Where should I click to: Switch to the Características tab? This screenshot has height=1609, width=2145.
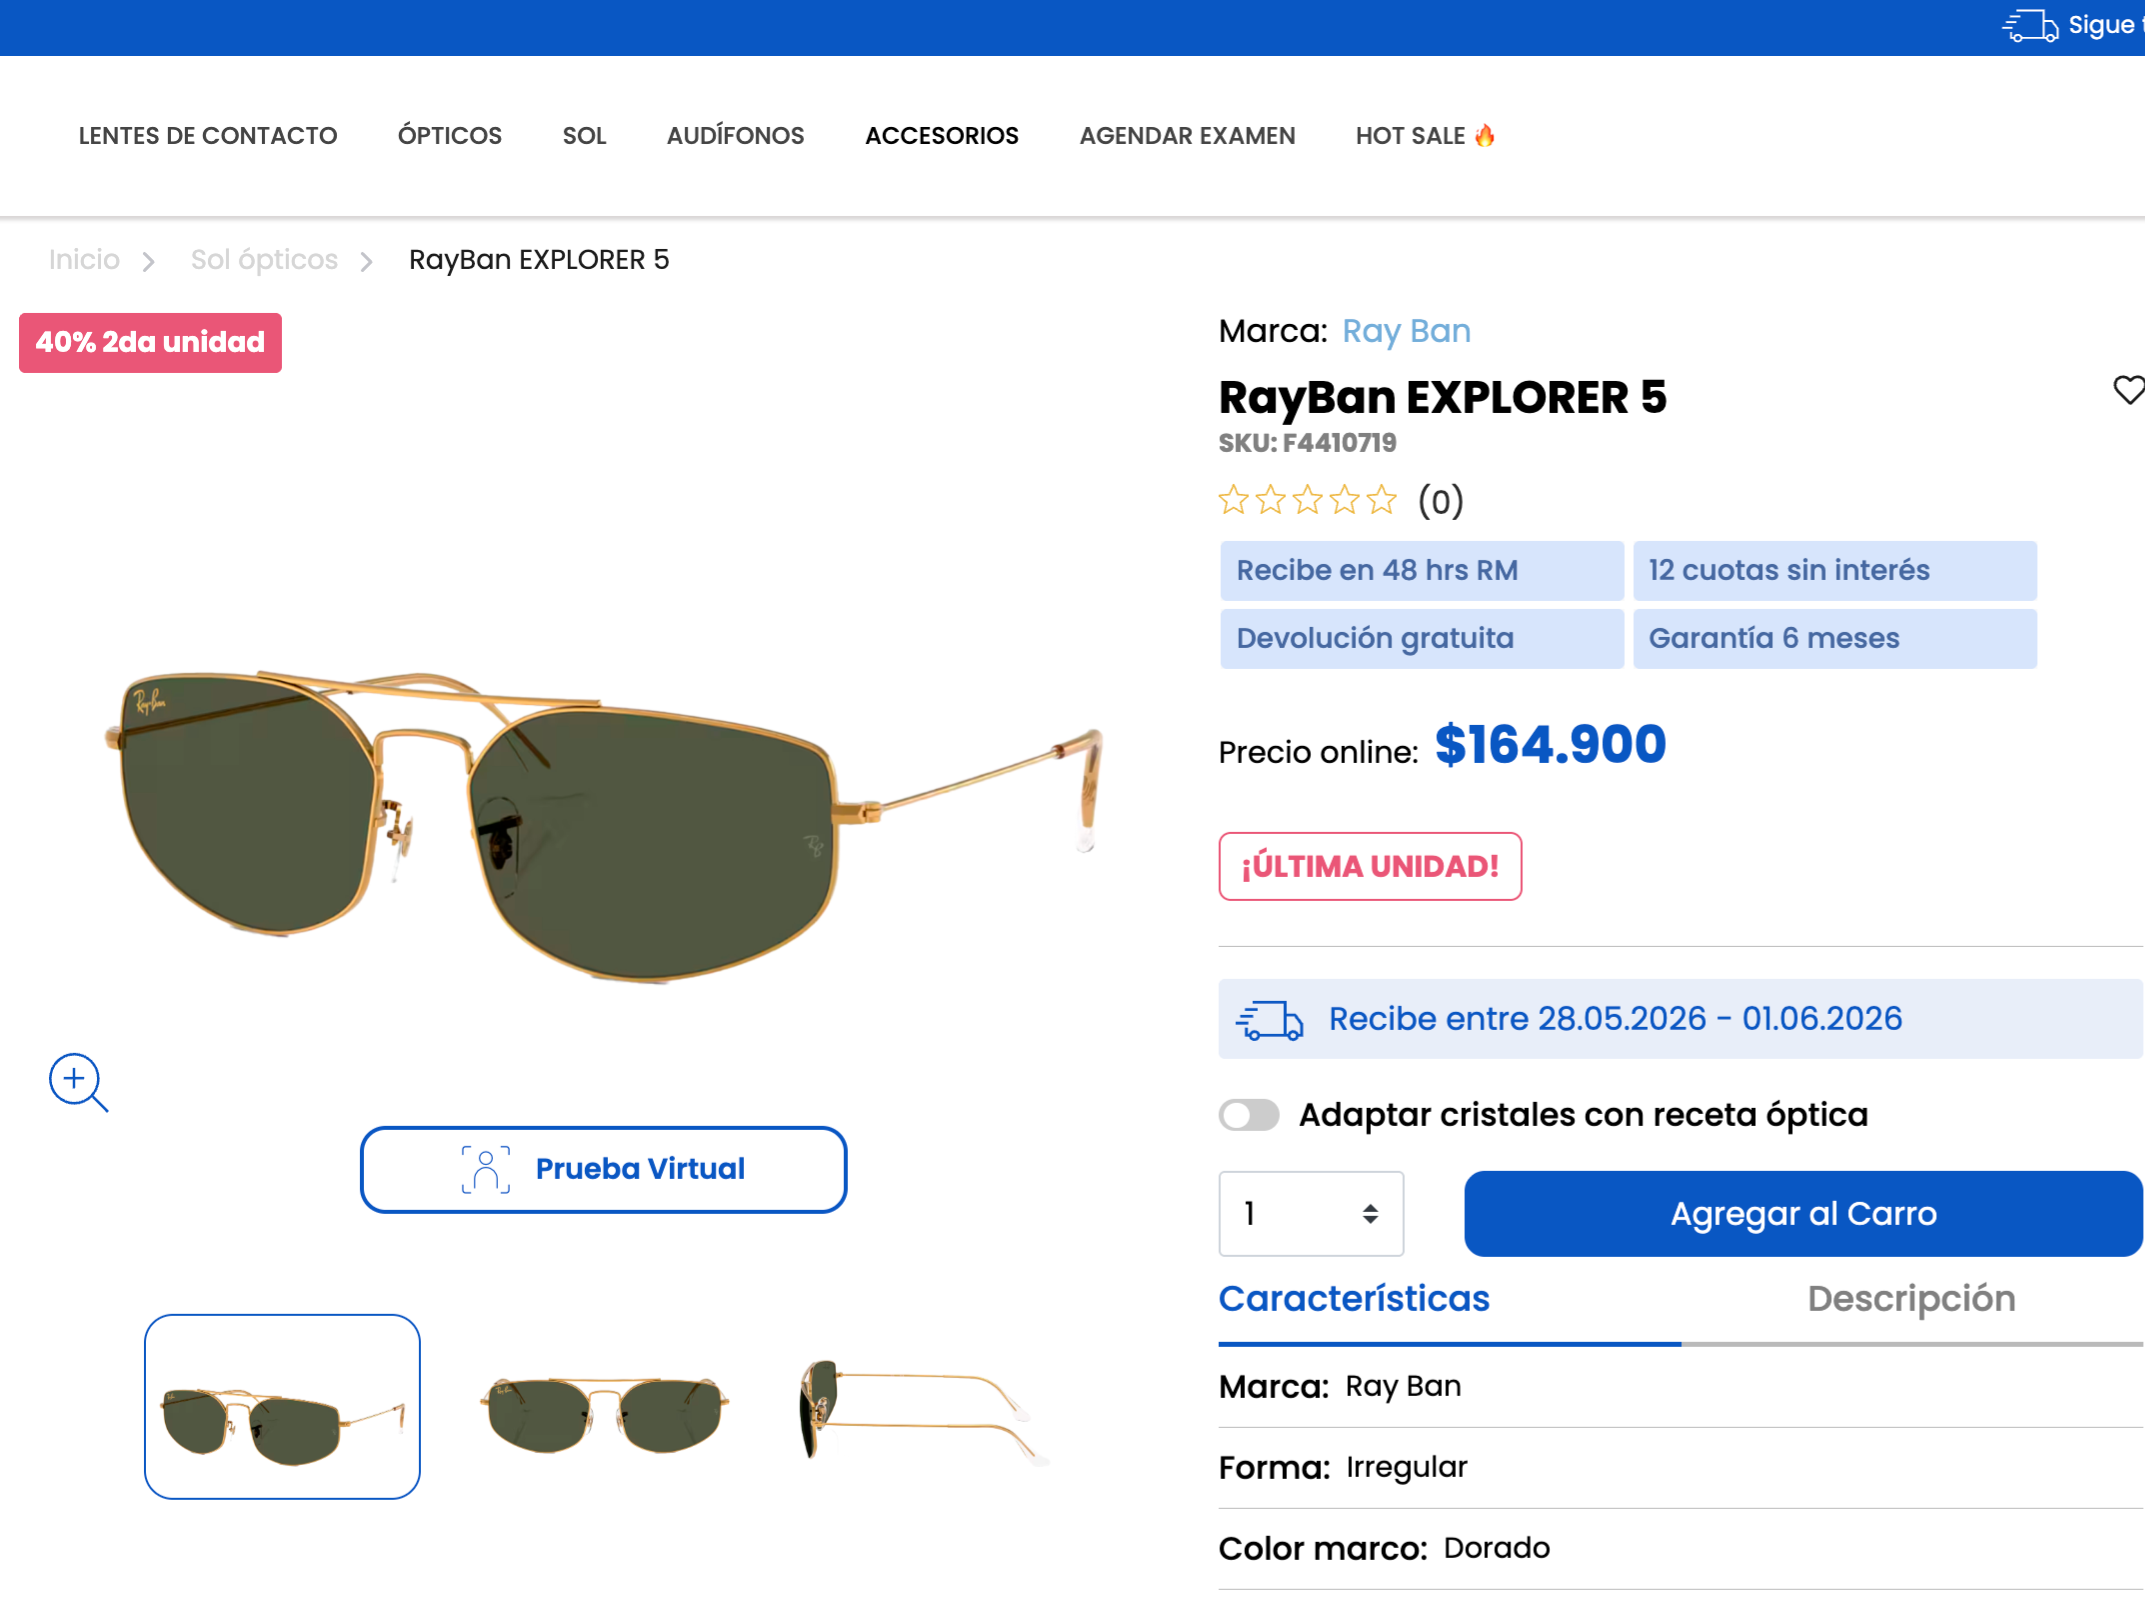coord(1354,1298)
